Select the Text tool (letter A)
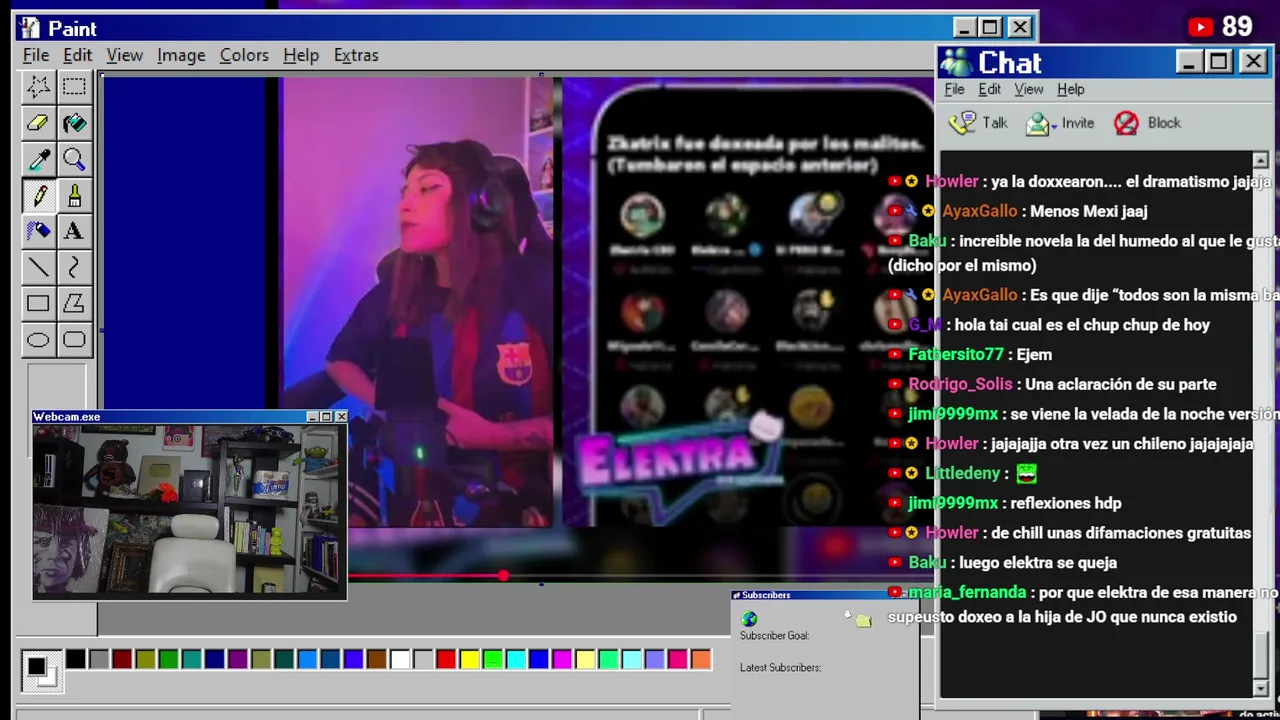 [74, 231]
